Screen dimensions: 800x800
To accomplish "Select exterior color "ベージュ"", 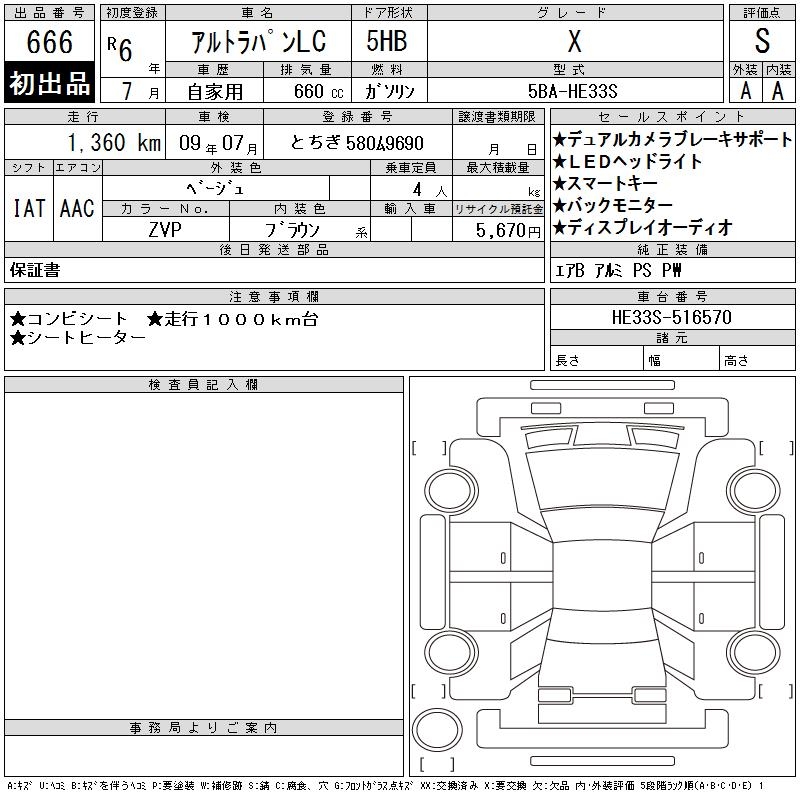I will coord(215,188).
